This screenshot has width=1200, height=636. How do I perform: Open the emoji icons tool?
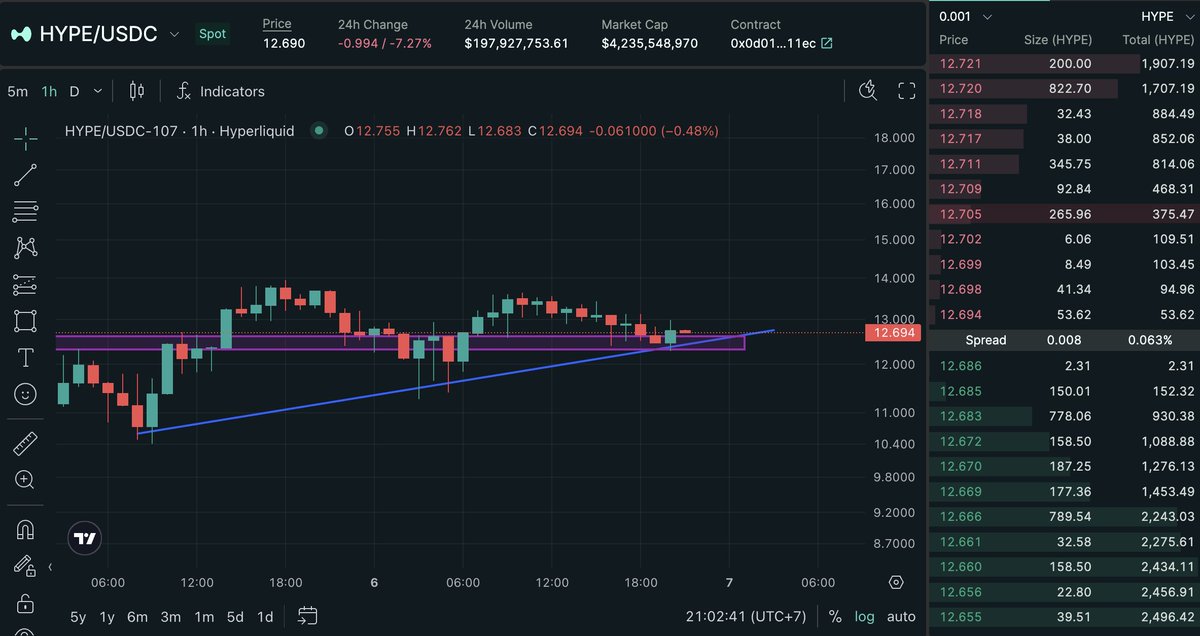tap(26, 394)
